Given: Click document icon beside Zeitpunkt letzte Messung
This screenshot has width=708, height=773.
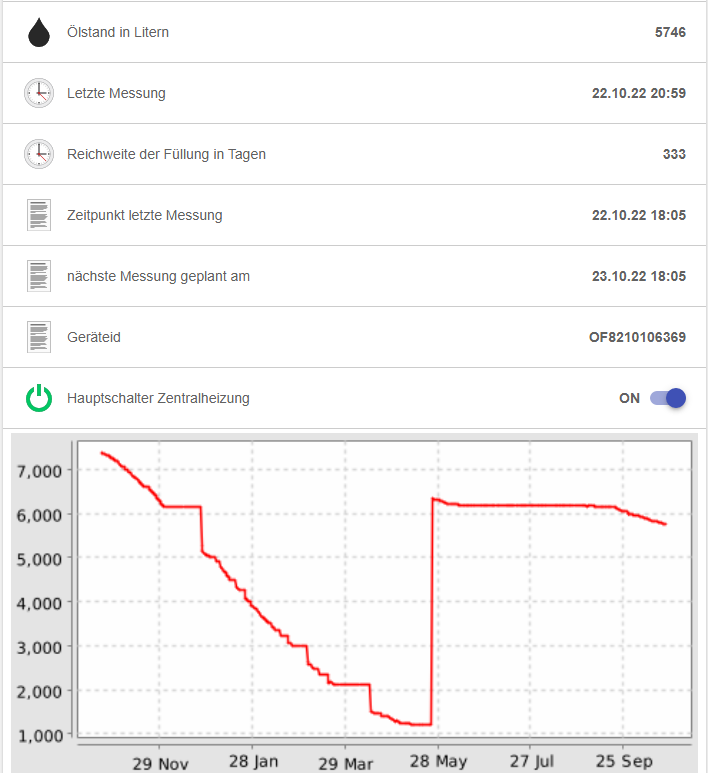Looking at the screenshot, I should click(x=39, y=216).
